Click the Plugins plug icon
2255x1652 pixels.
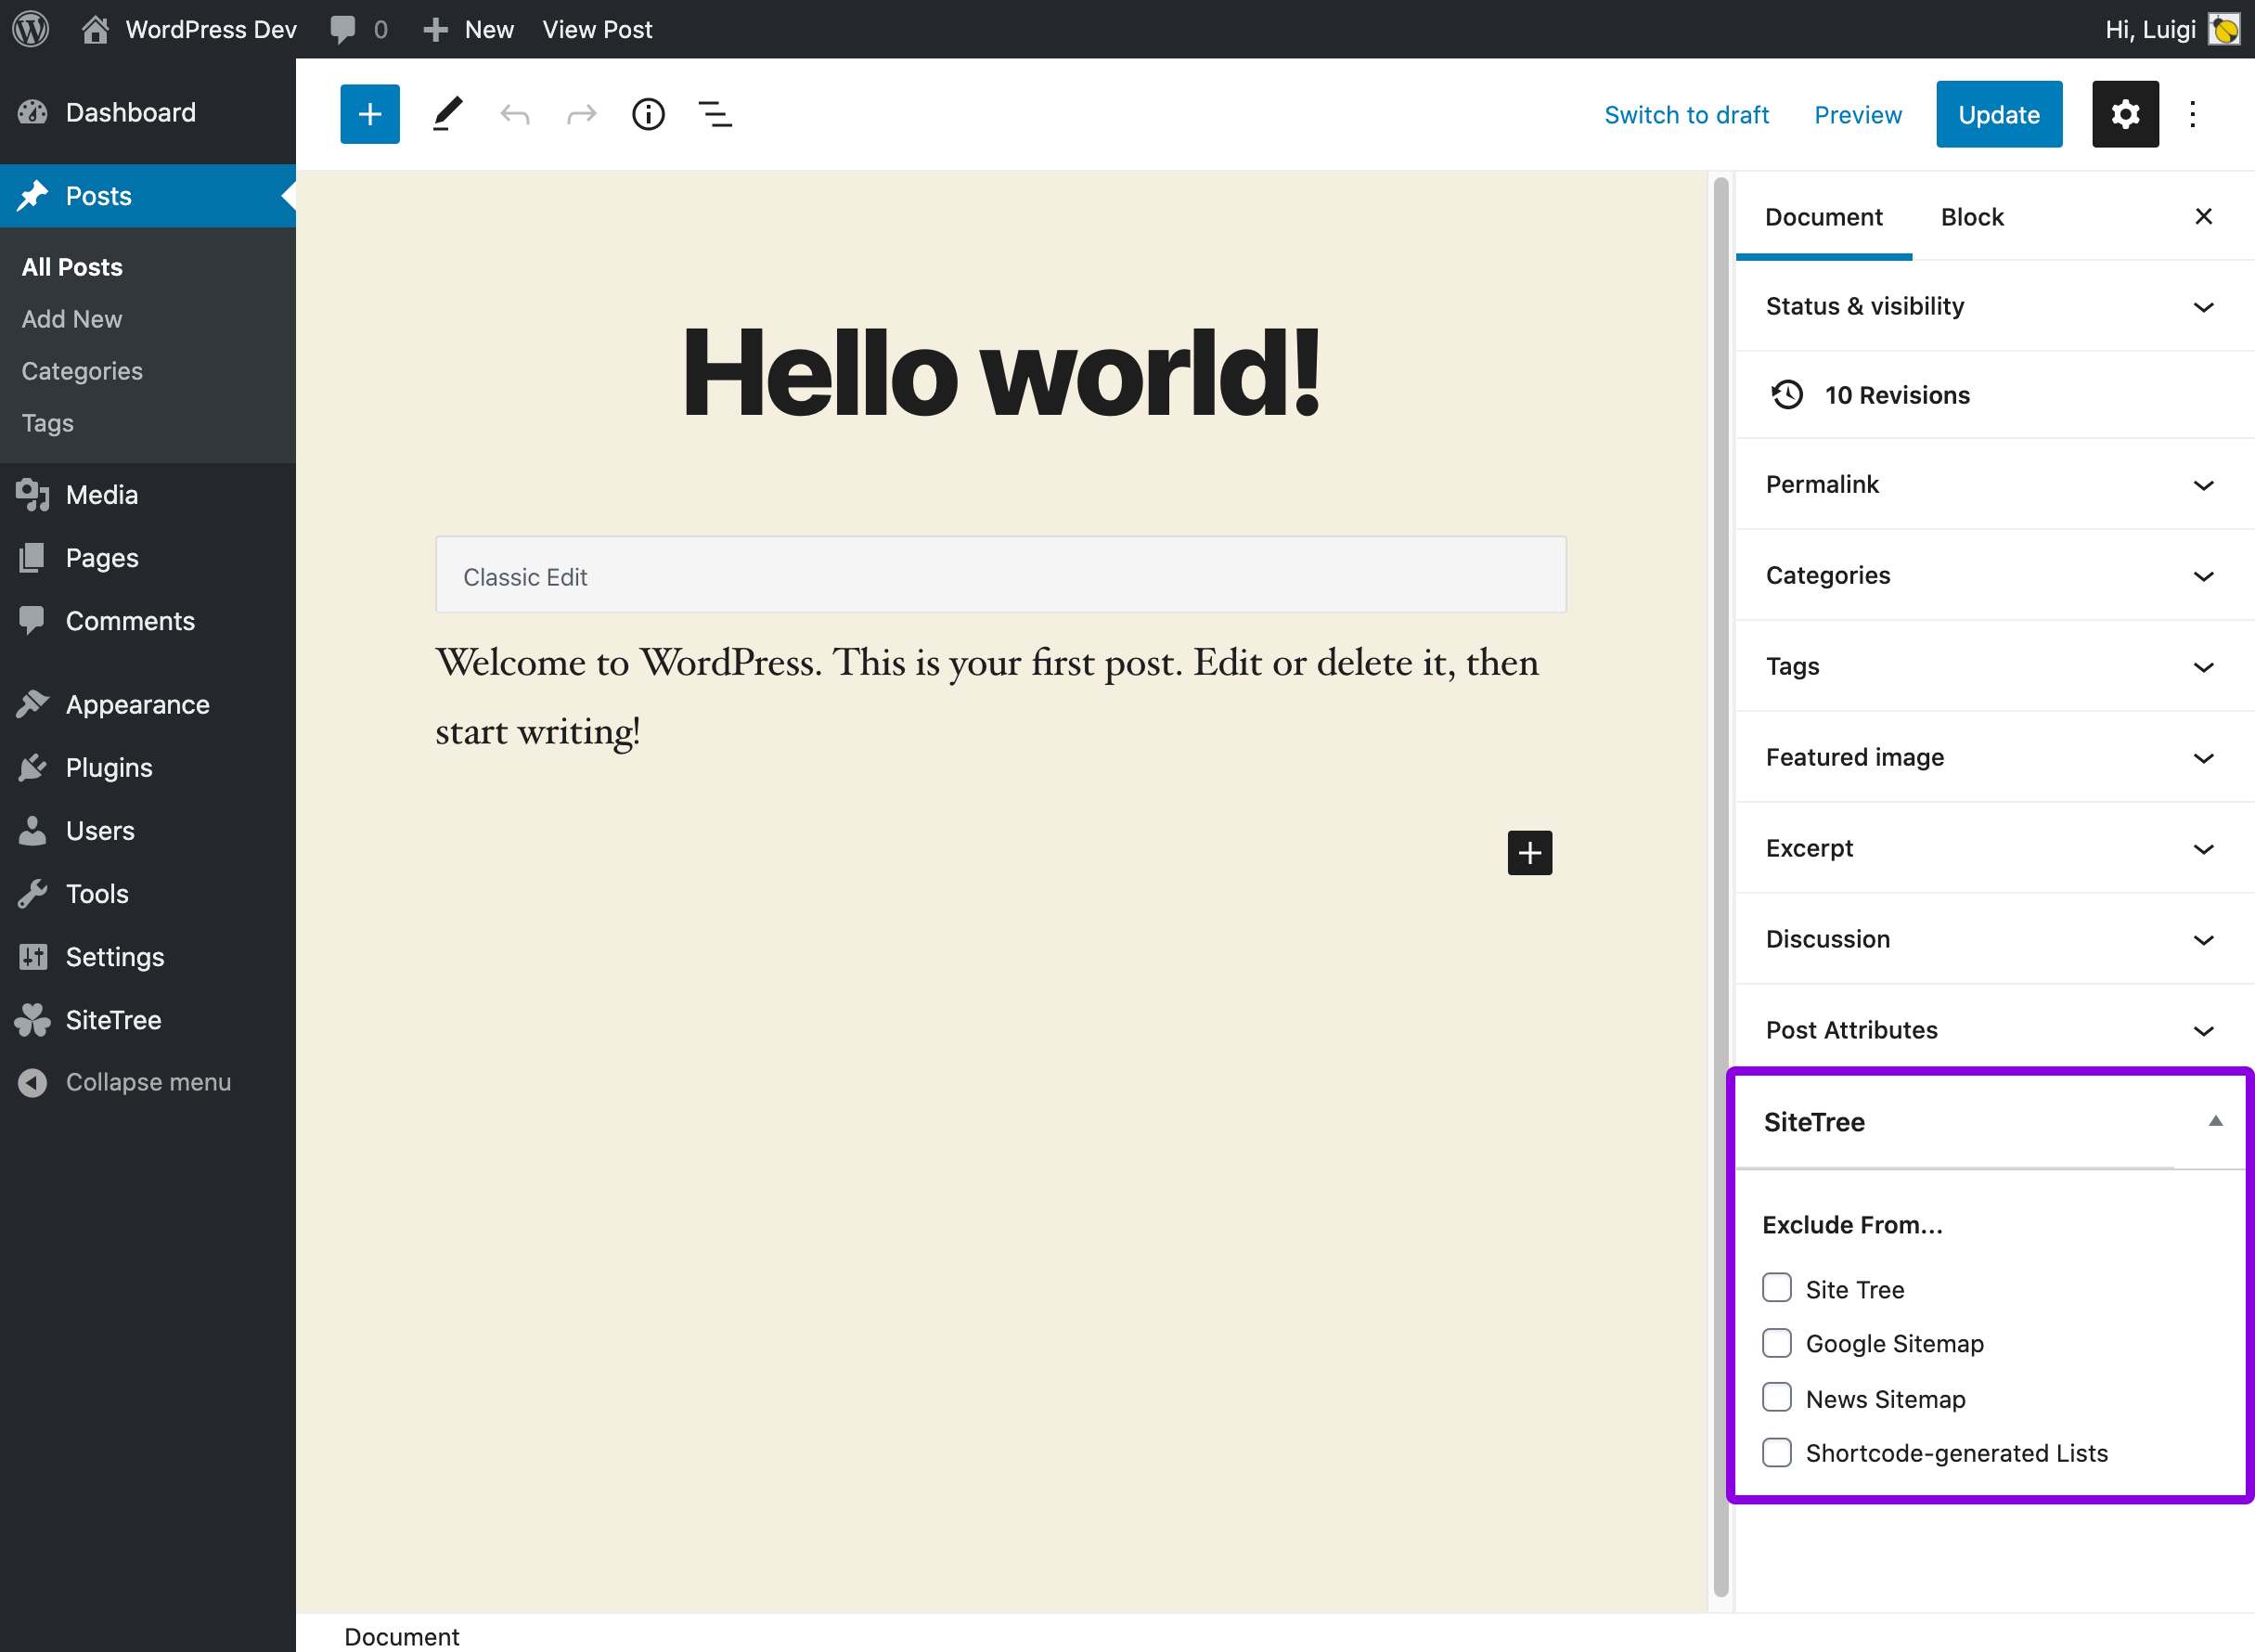click(x=32, y=767)
